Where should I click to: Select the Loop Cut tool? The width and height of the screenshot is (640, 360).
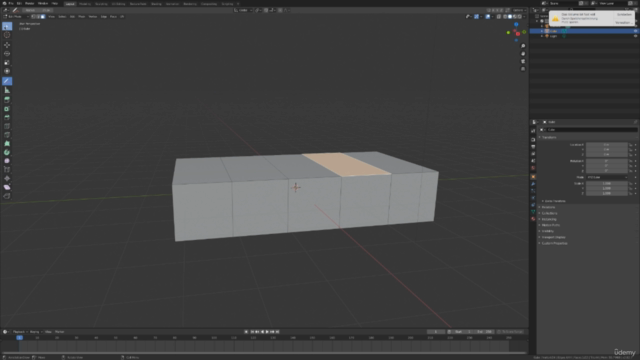pyautogui.click(x=7, y=126)
